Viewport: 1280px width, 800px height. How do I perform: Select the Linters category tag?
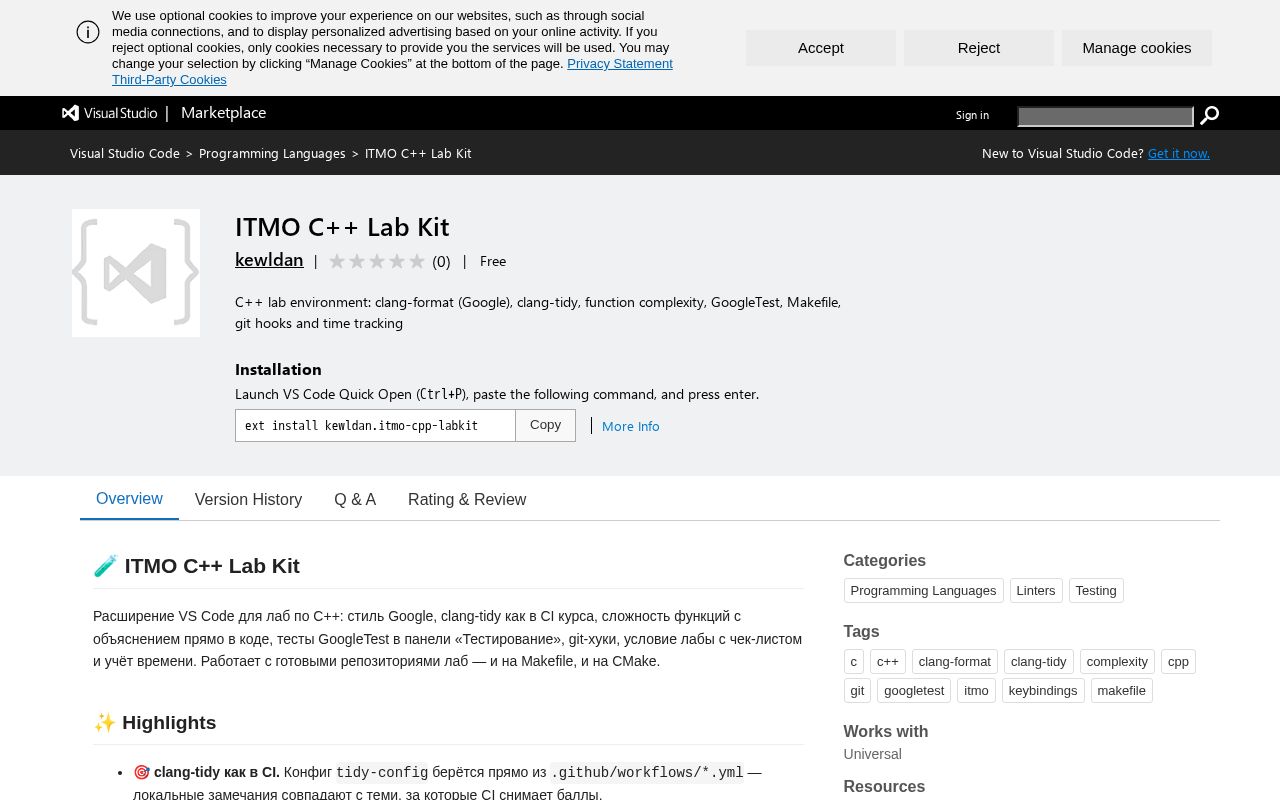(1036, 590)
